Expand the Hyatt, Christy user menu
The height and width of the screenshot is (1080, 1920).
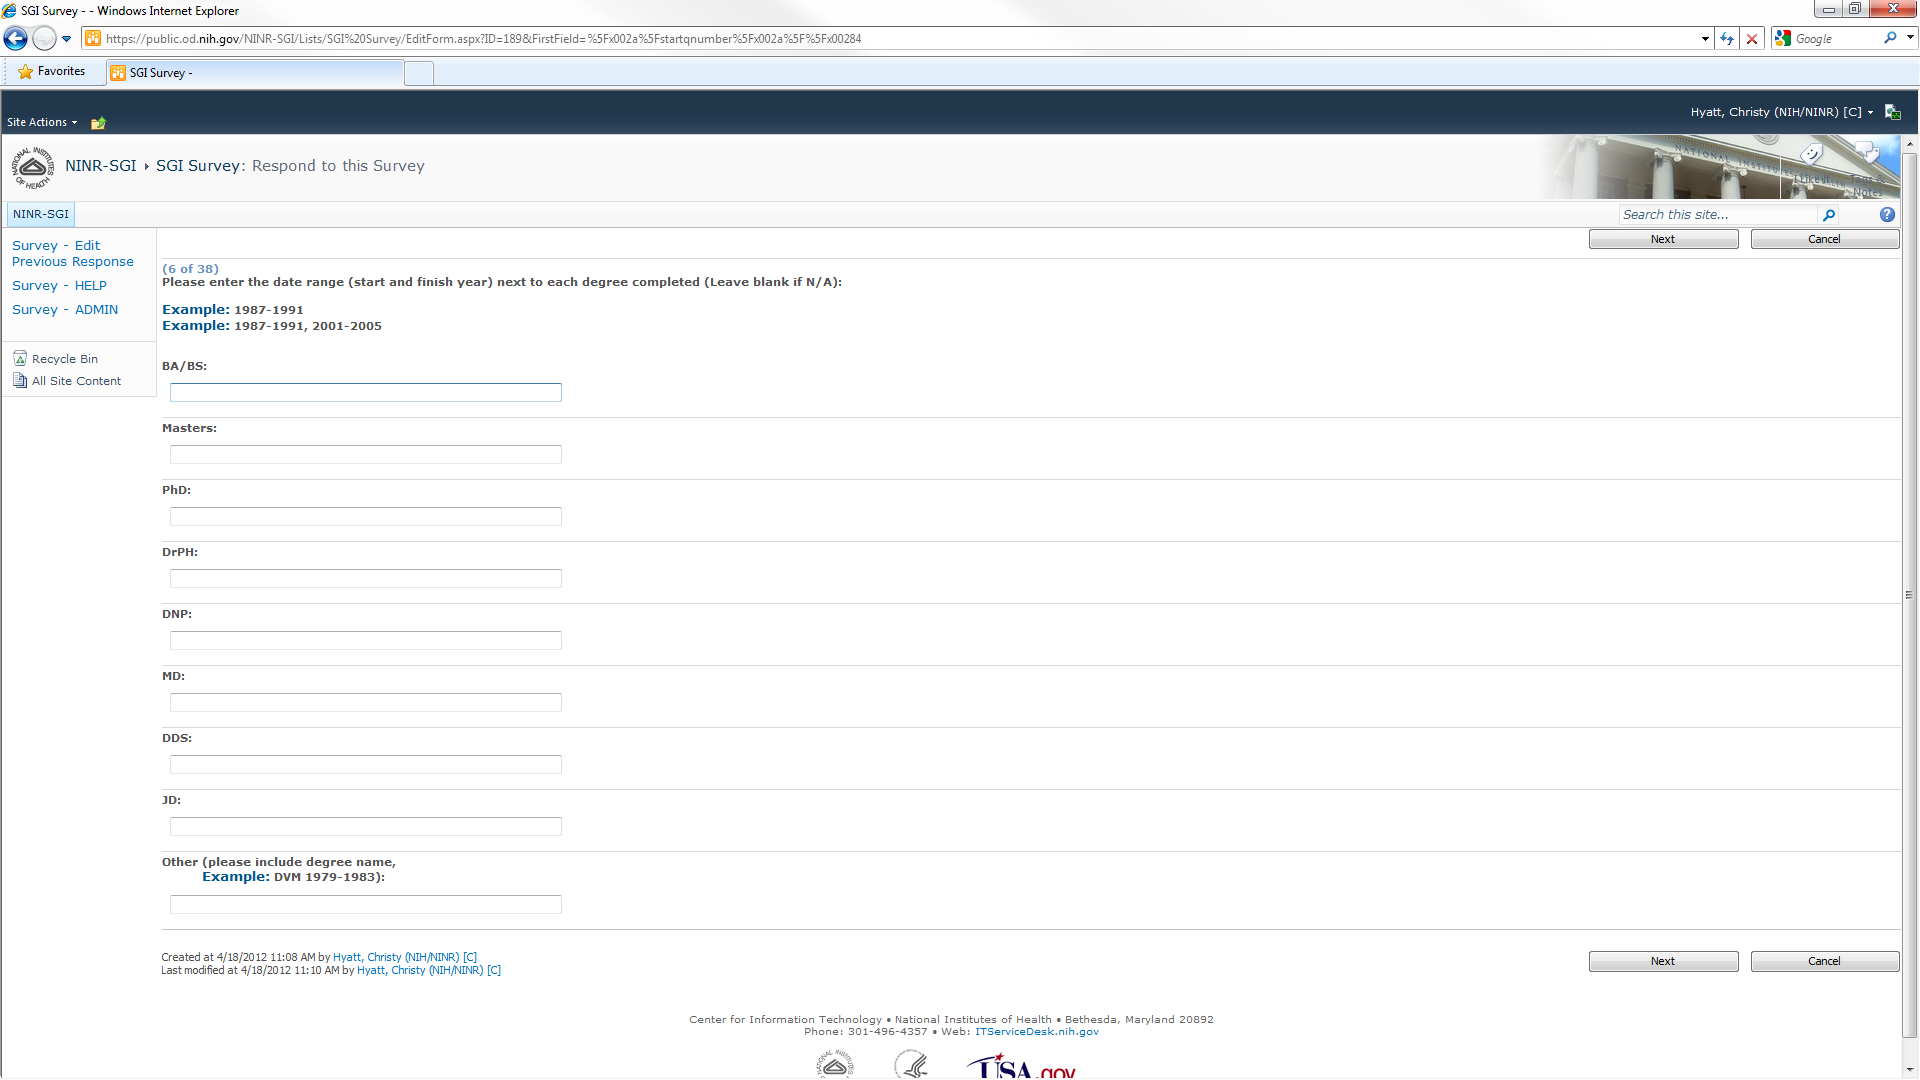pyautogui.click(x=1781, y=112)
